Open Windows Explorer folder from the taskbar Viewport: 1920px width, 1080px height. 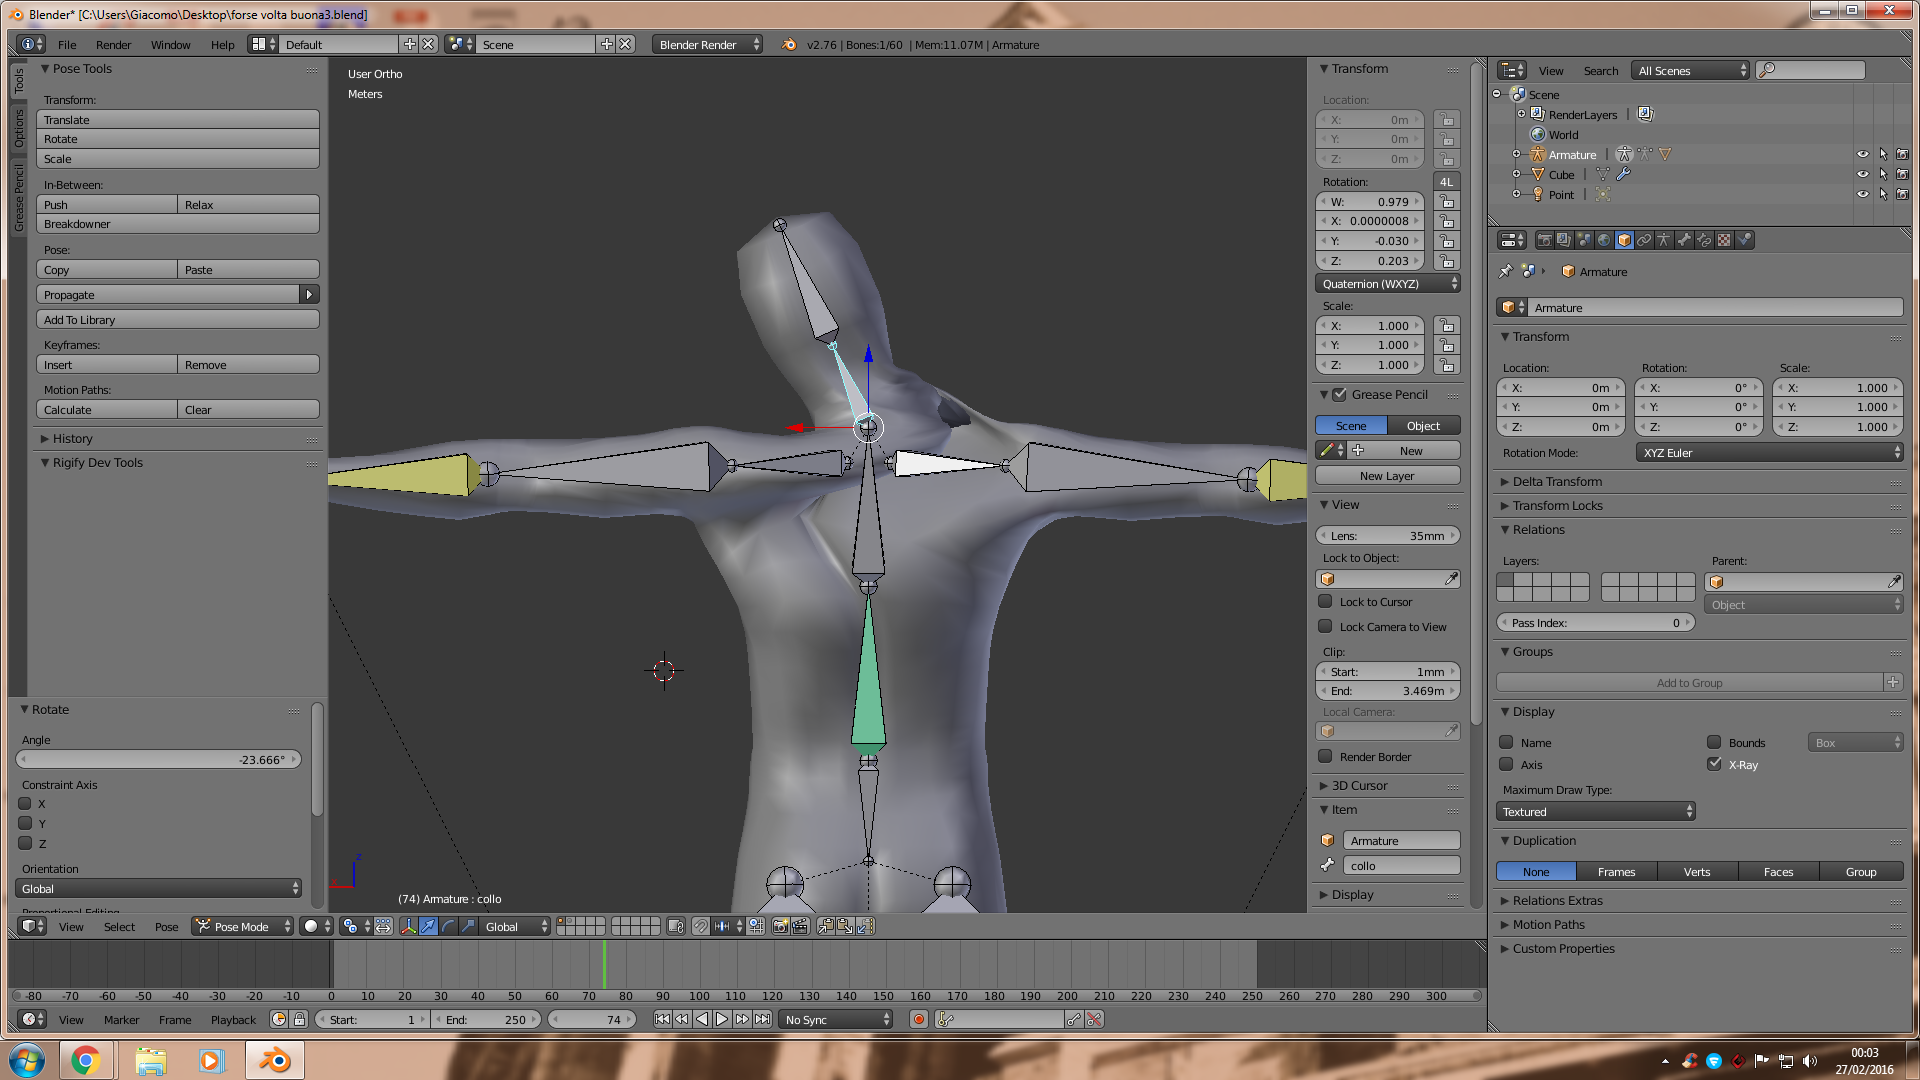[150, 1060]
